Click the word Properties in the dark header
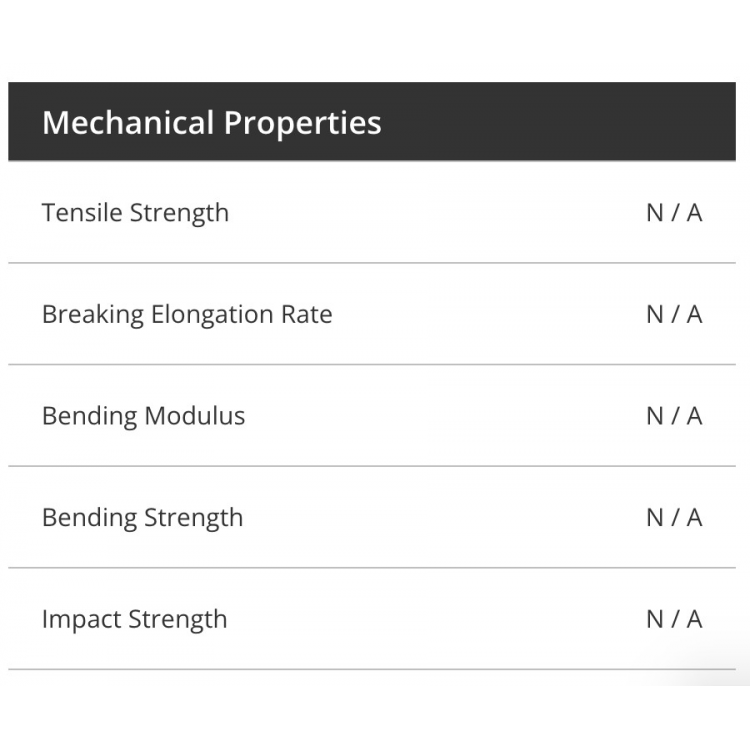Viewport: 750px width, 750px height. [303, 124]
